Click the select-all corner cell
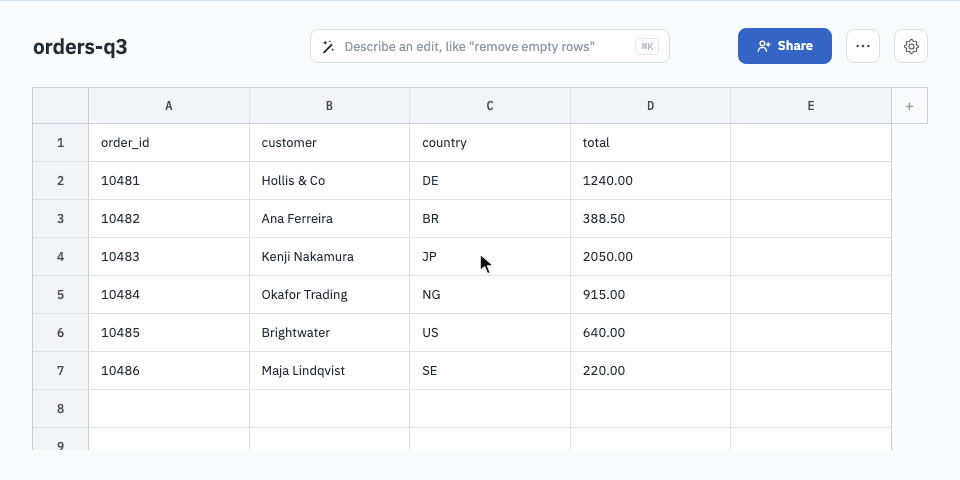This screenshot has width=960, height=480. 61,106
